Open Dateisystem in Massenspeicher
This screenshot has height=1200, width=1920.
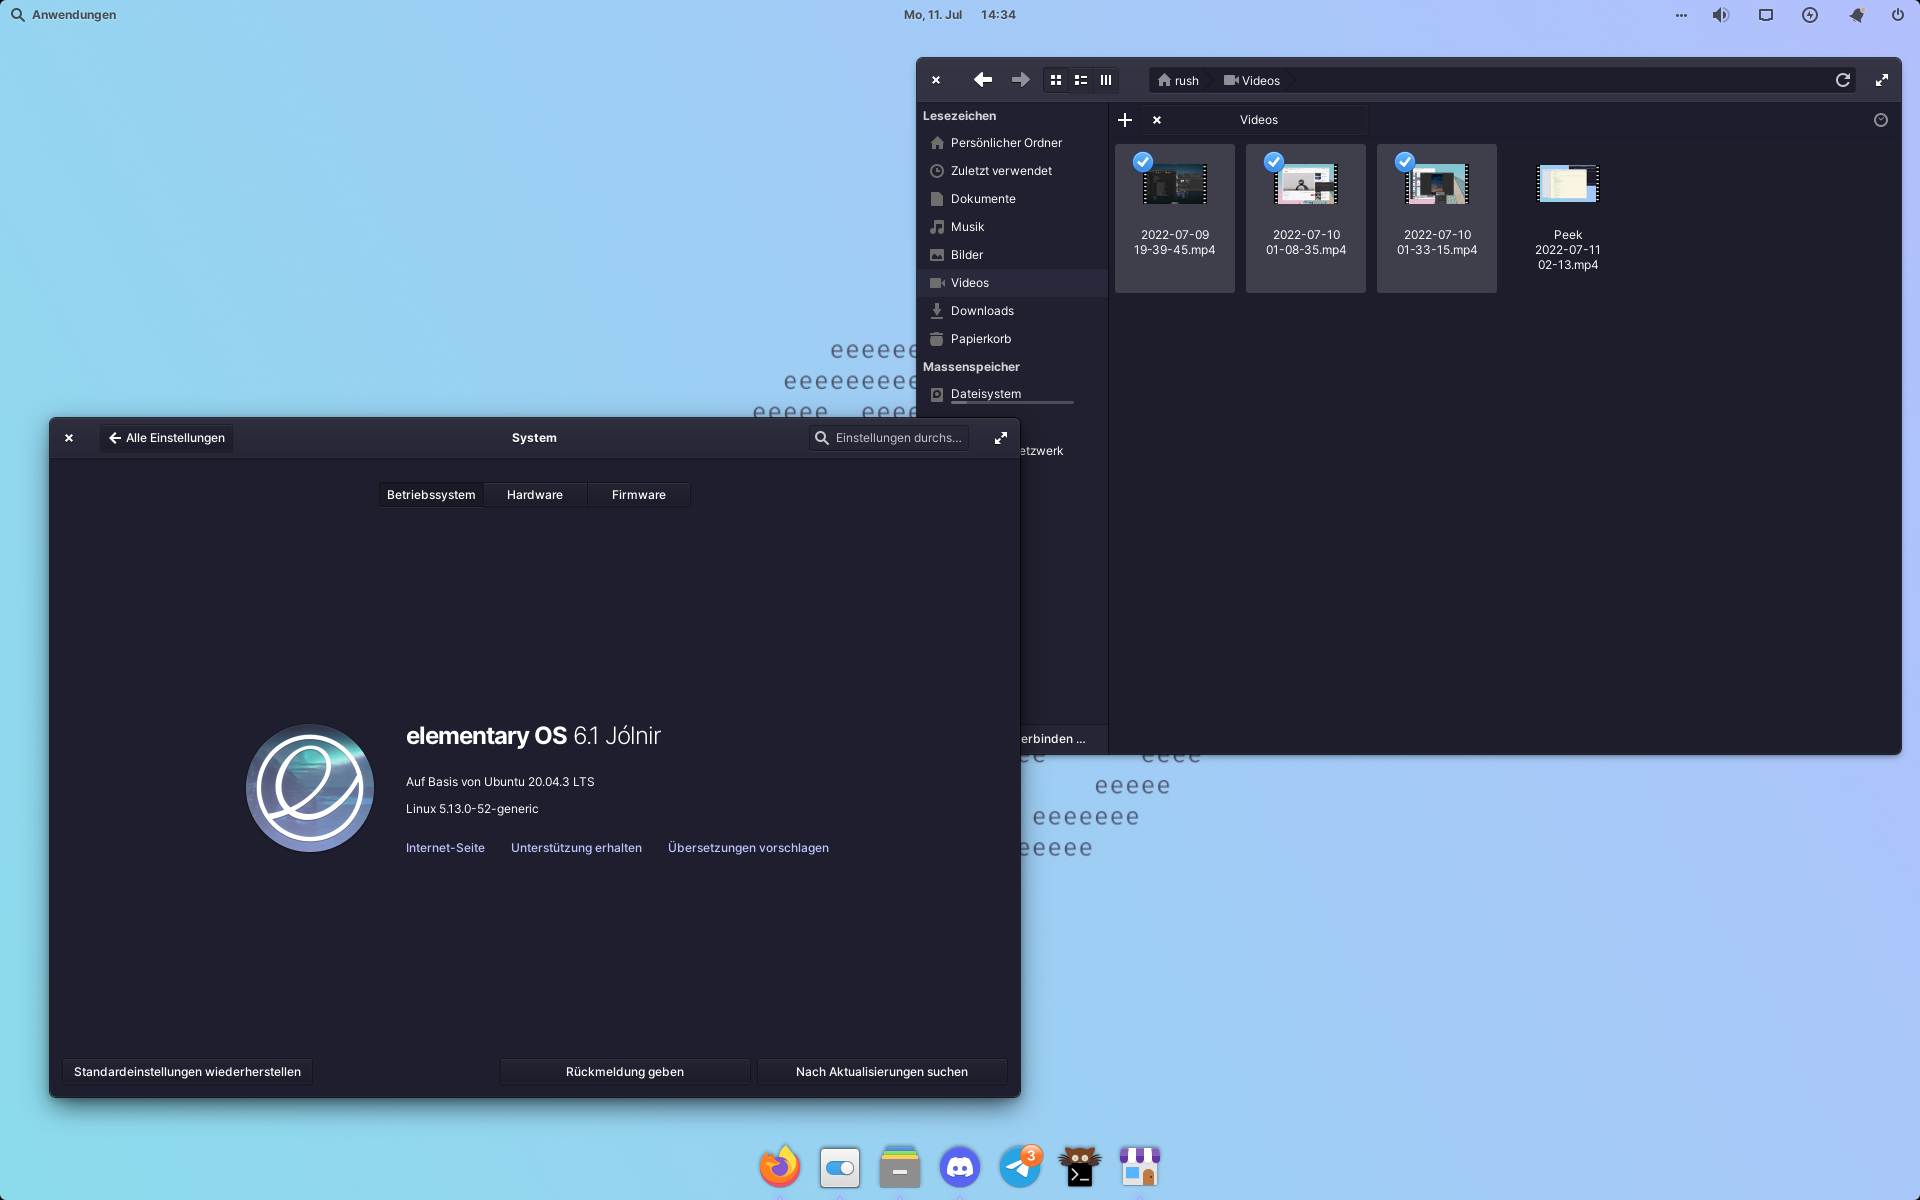coord(1012,394)
